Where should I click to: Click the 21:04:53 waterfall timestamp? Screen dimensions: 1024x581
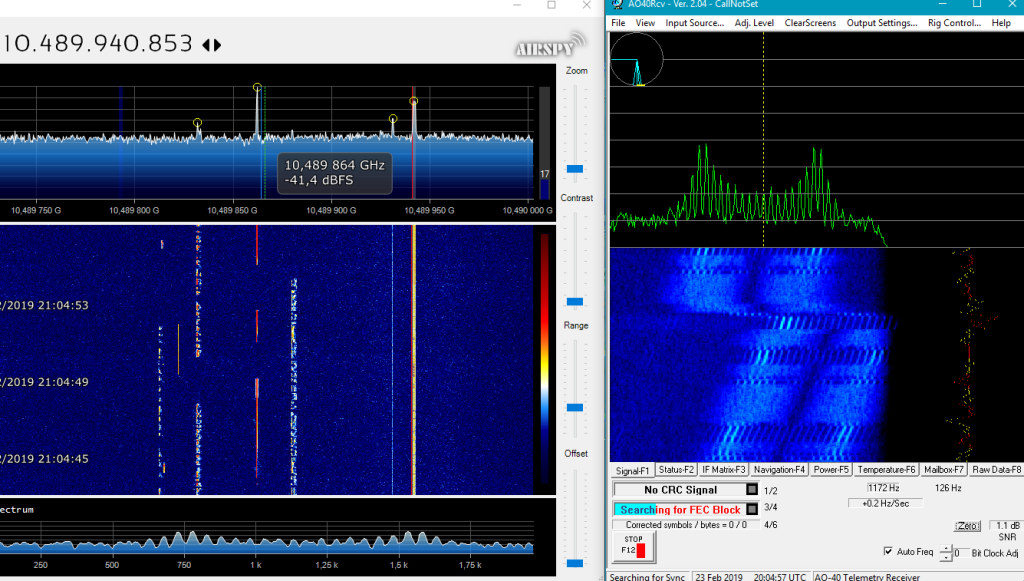(x=44, y=305)
